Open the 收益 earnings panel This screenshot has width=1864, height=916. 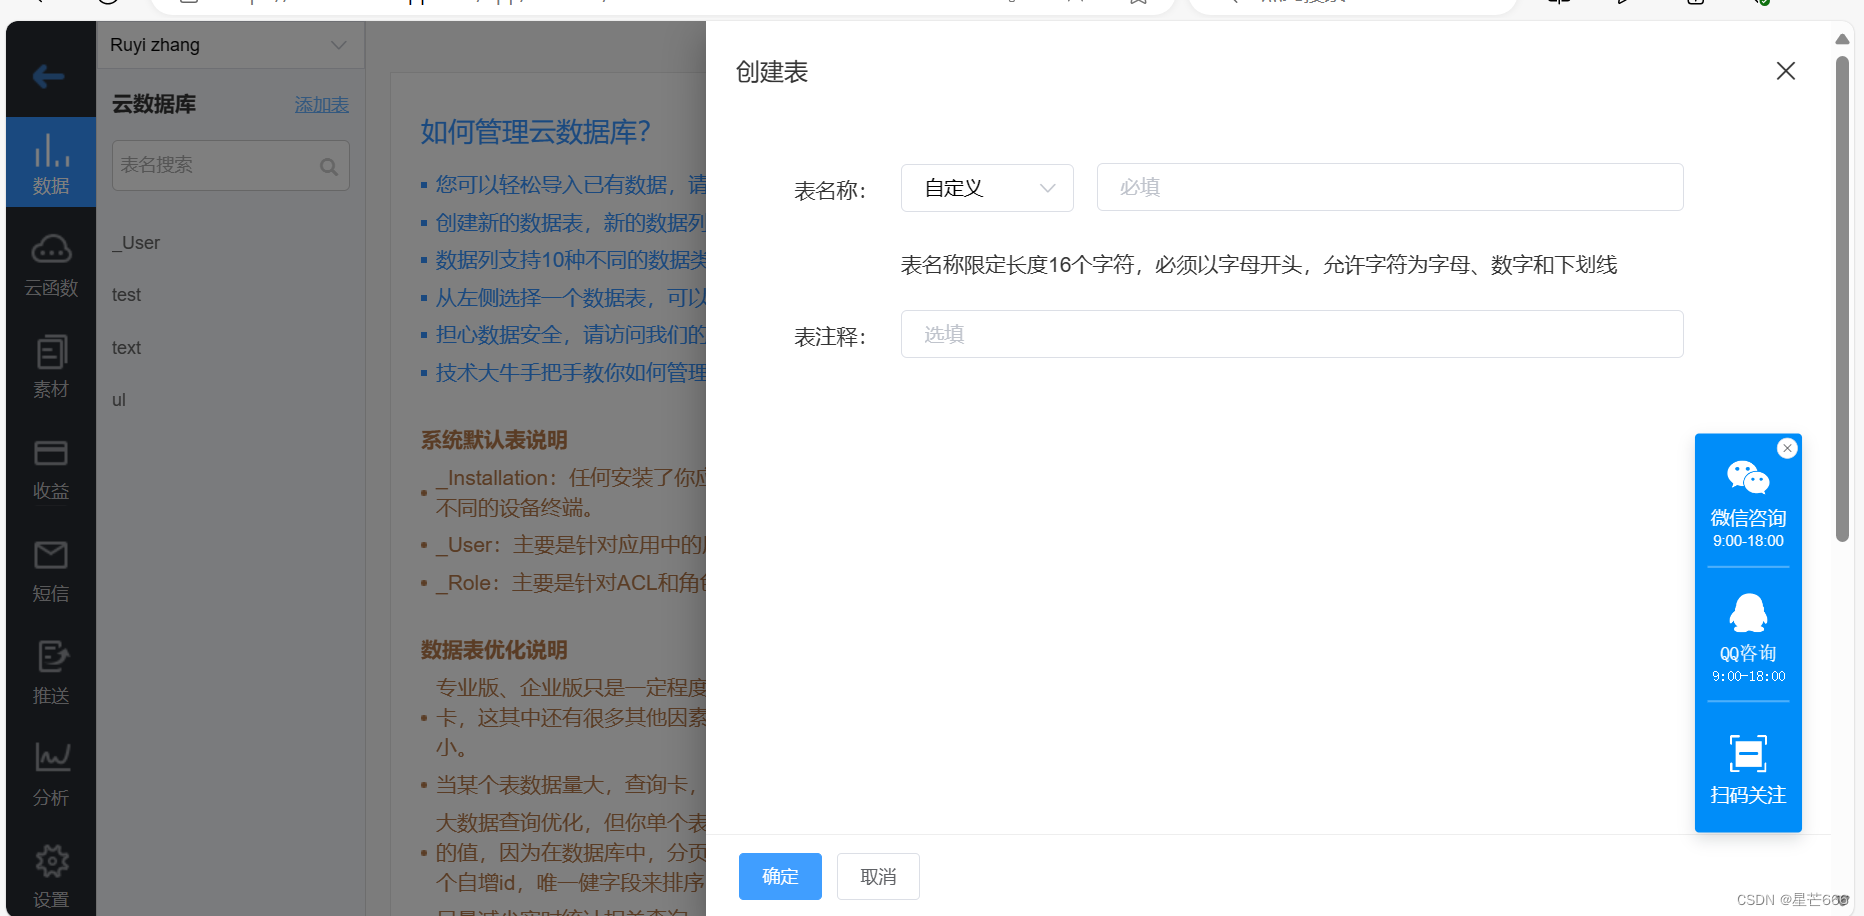tap(50, 468)
